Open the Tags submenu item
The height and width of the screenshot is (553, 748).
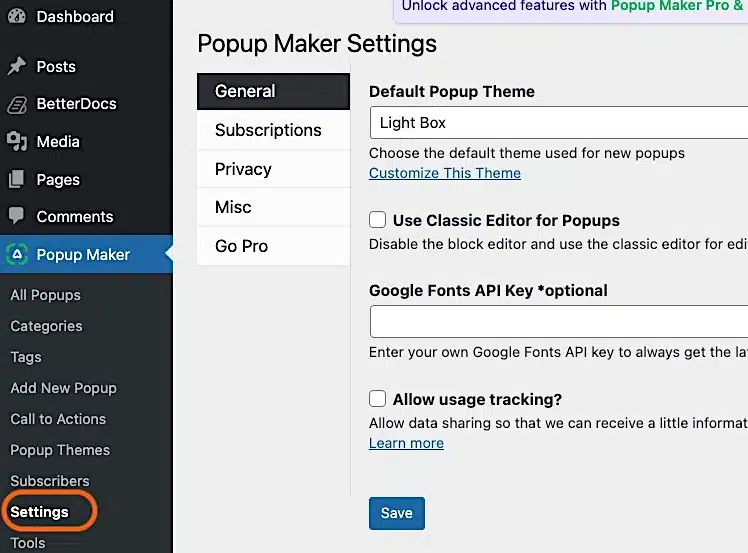pos(26,357)
